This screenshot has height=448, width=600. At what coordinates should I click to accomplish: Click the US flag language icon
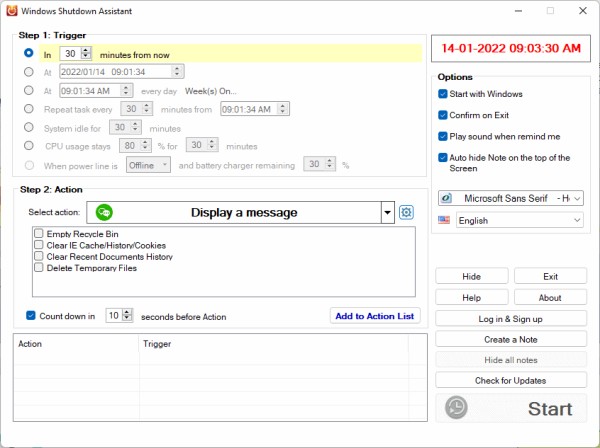click(x=444, y=220)
